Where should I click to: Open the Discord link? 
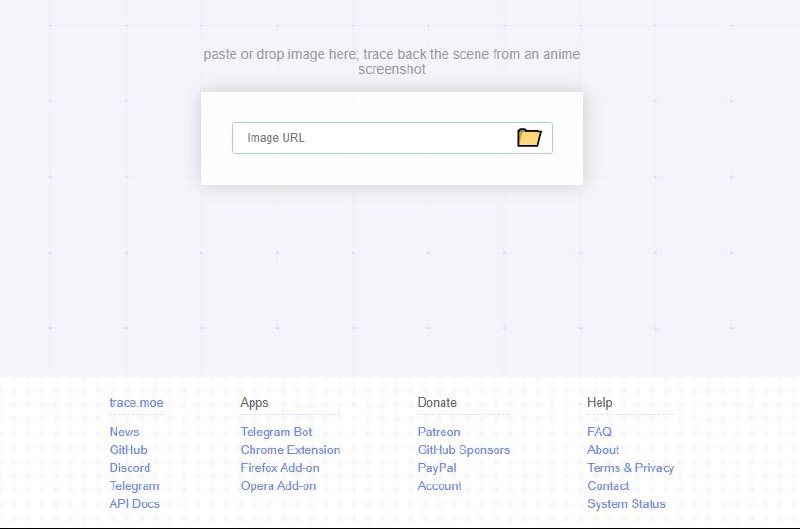point(130,468)
